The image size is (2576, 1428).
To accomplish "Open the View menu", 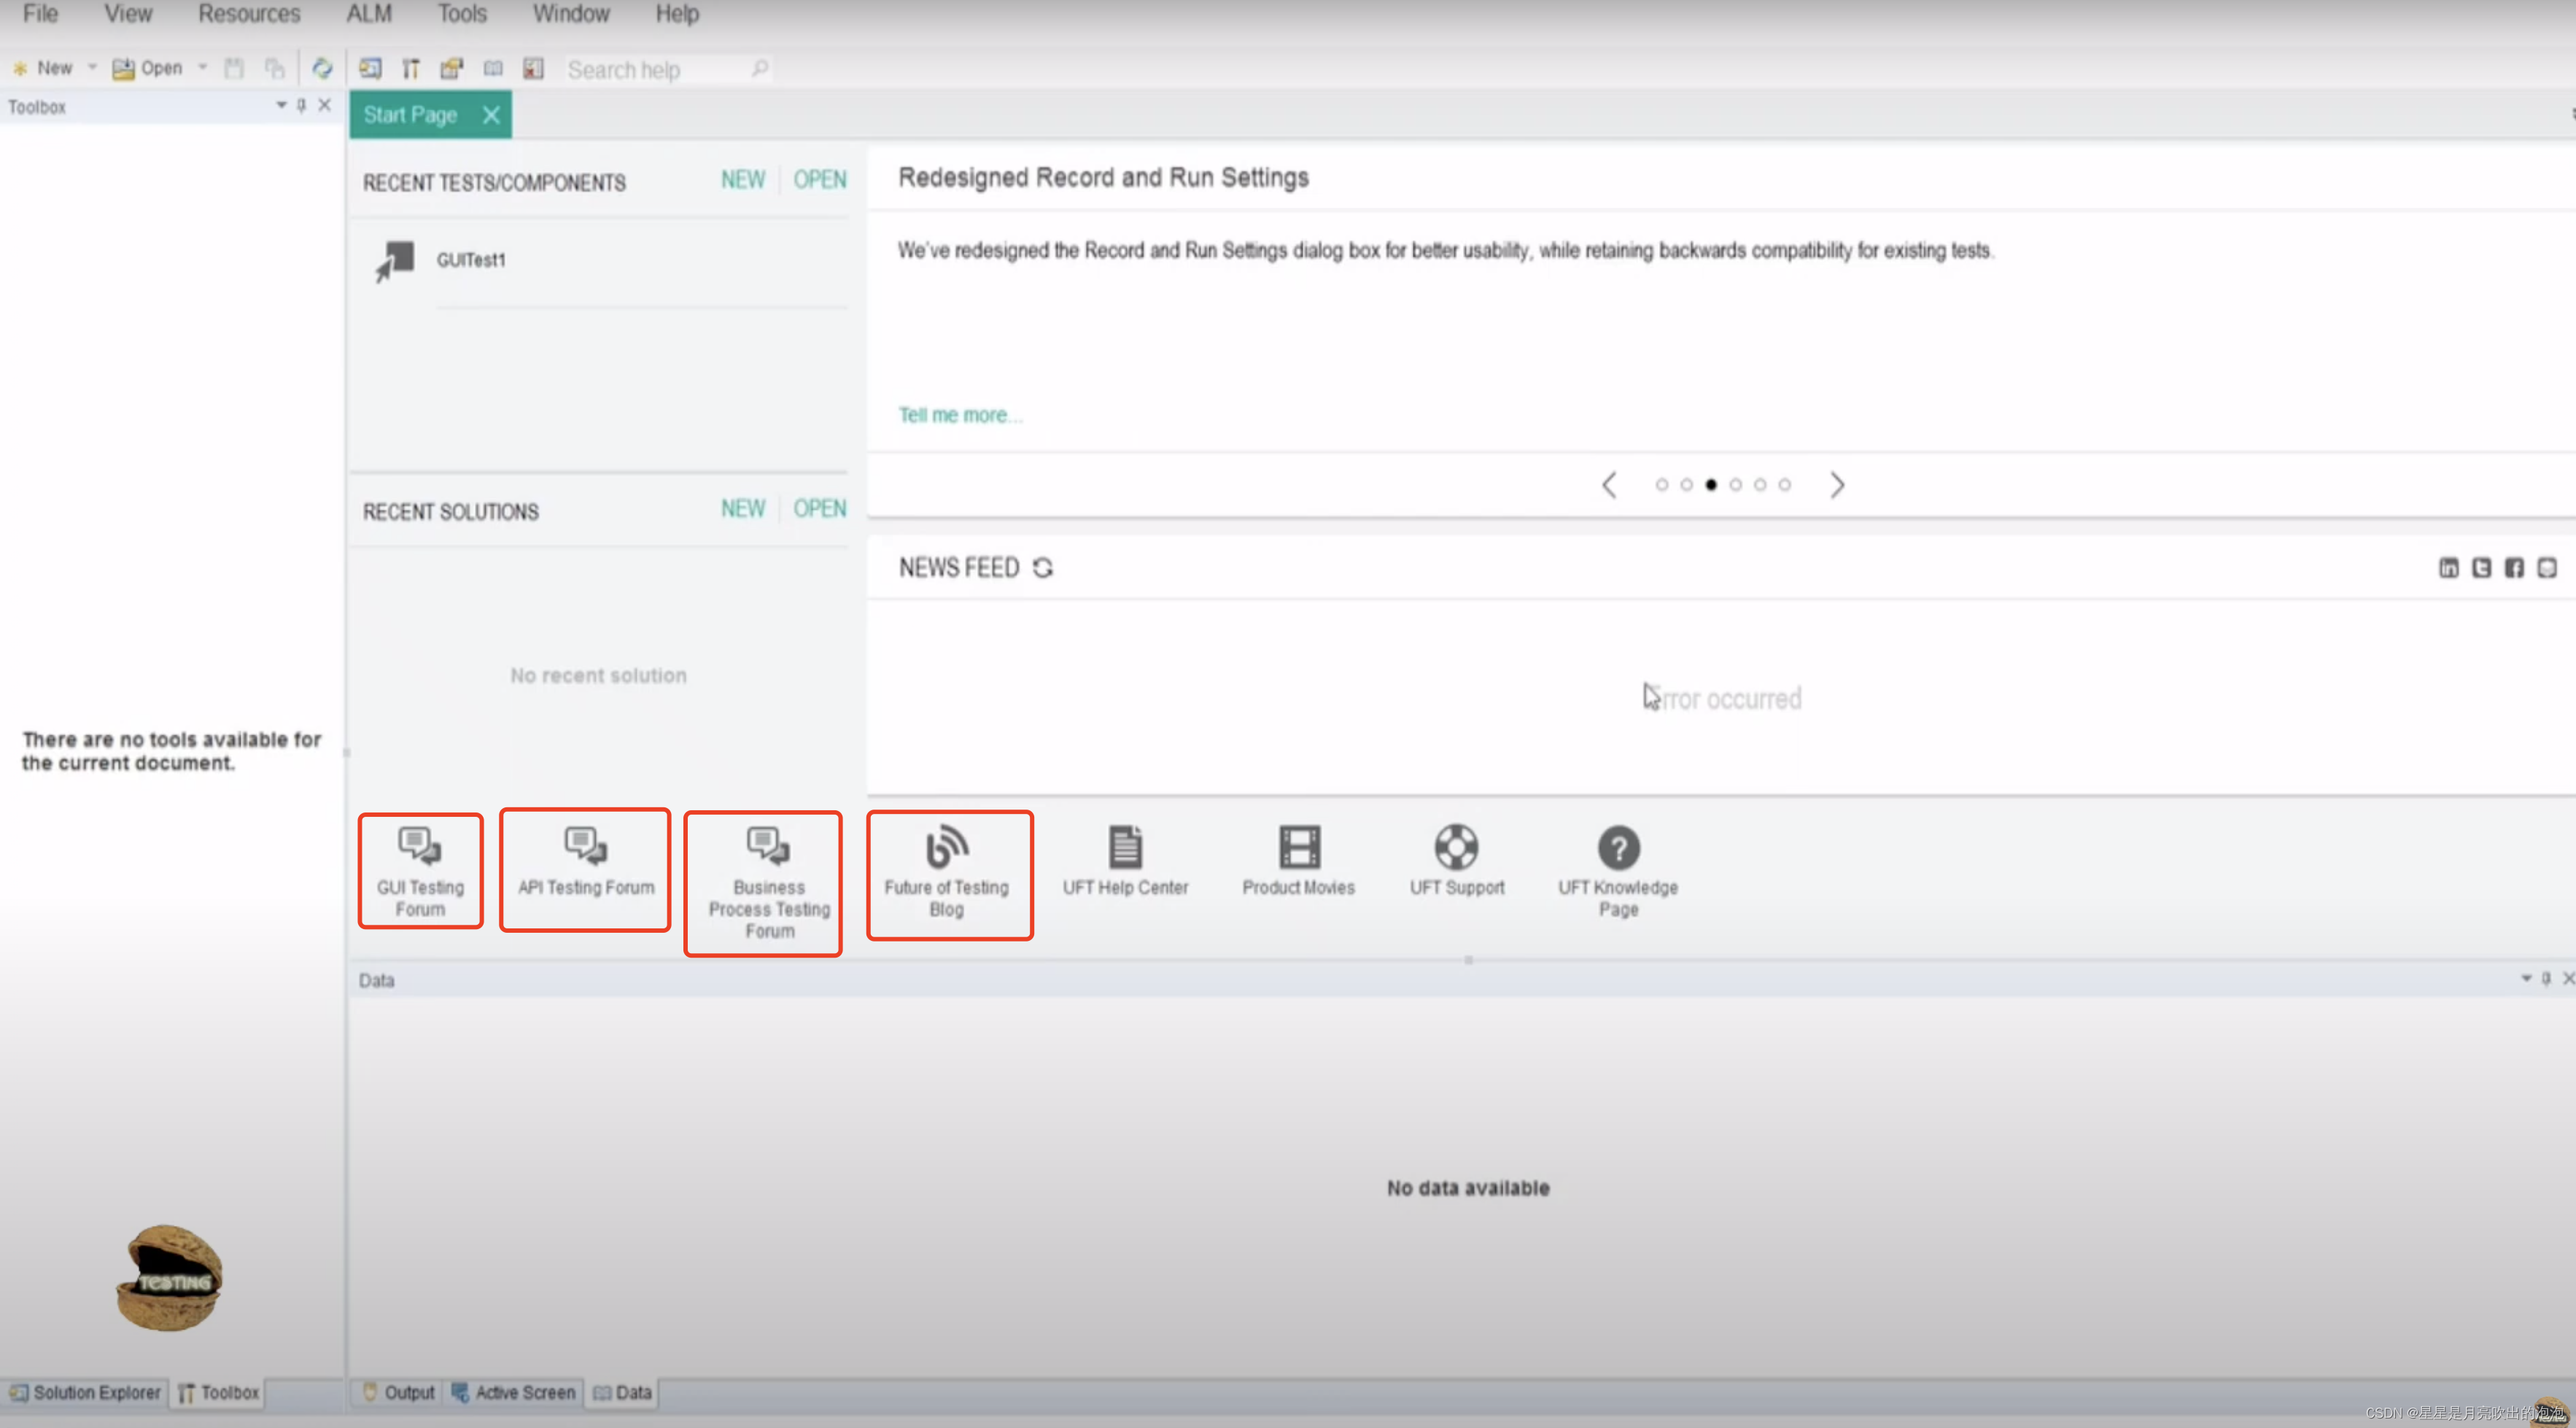I will point(128,14).
